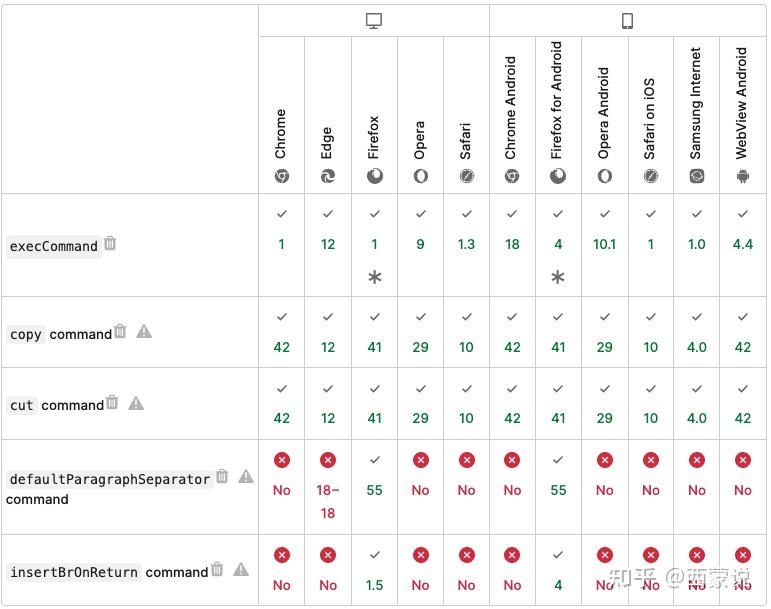Click the Opera column header
This screenshot has height=609, width=771.
tap(420, 141)
